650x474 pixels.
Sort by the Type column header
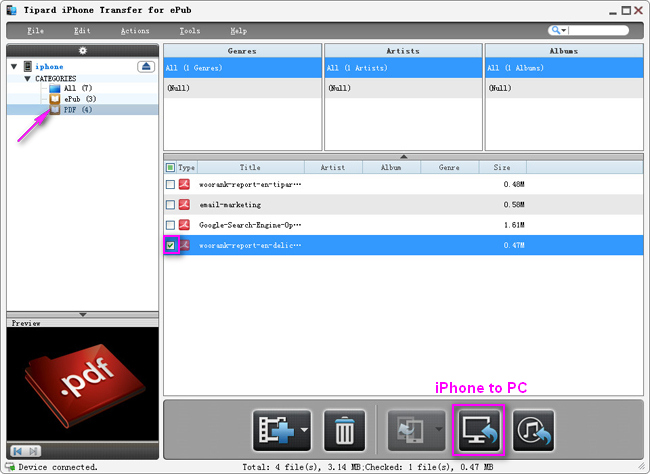point(187,168)
